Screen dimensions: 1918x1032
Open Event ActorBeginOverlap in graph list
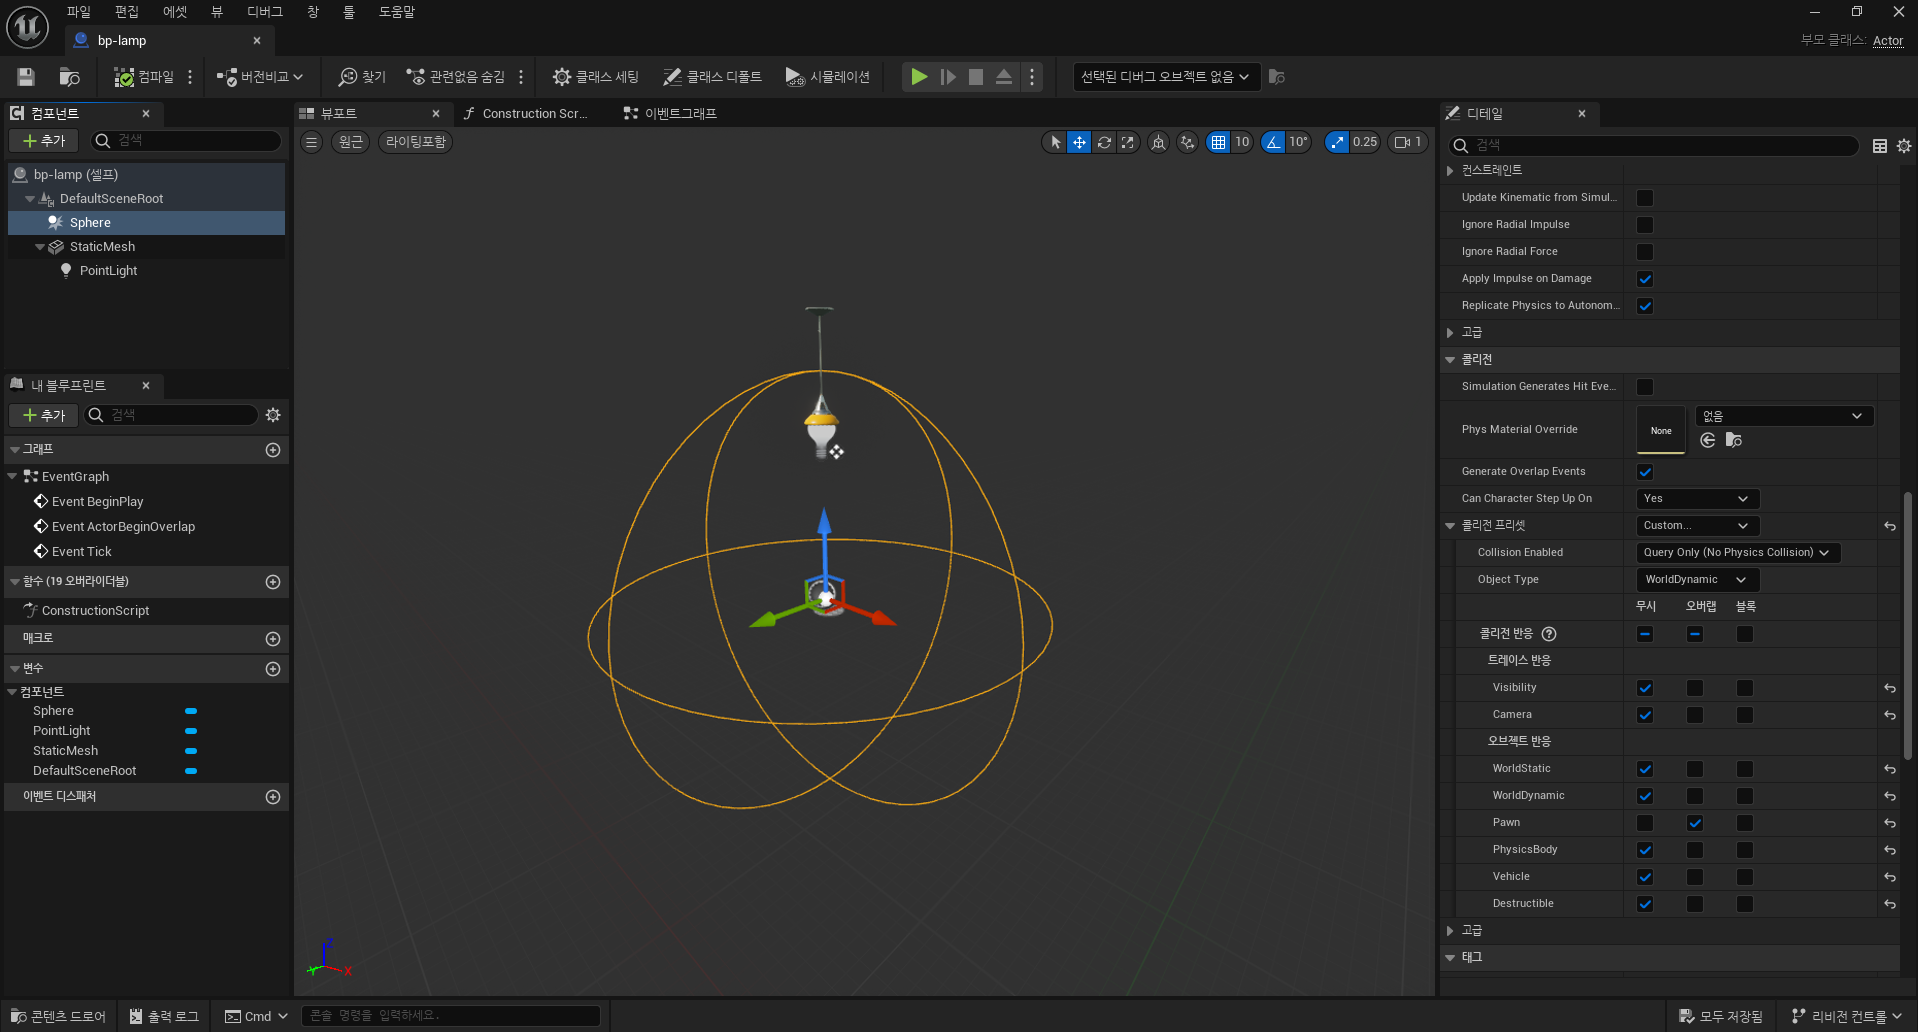(x=123, y=527)
